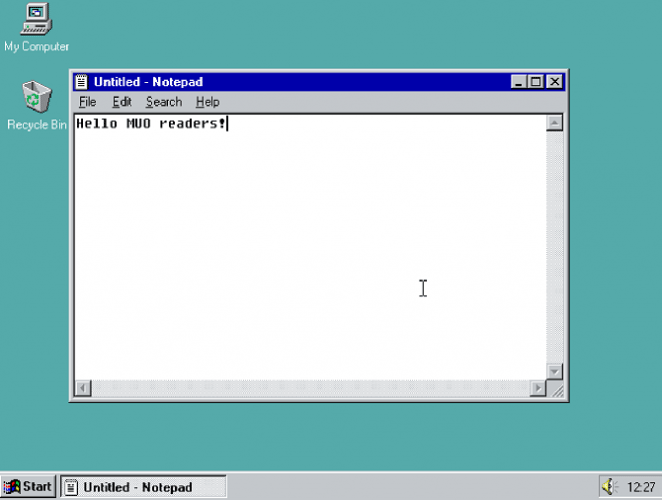Click the Untitled - Notepad window title text
This screenshot has width=662, height=500.
tap(148, 82)
